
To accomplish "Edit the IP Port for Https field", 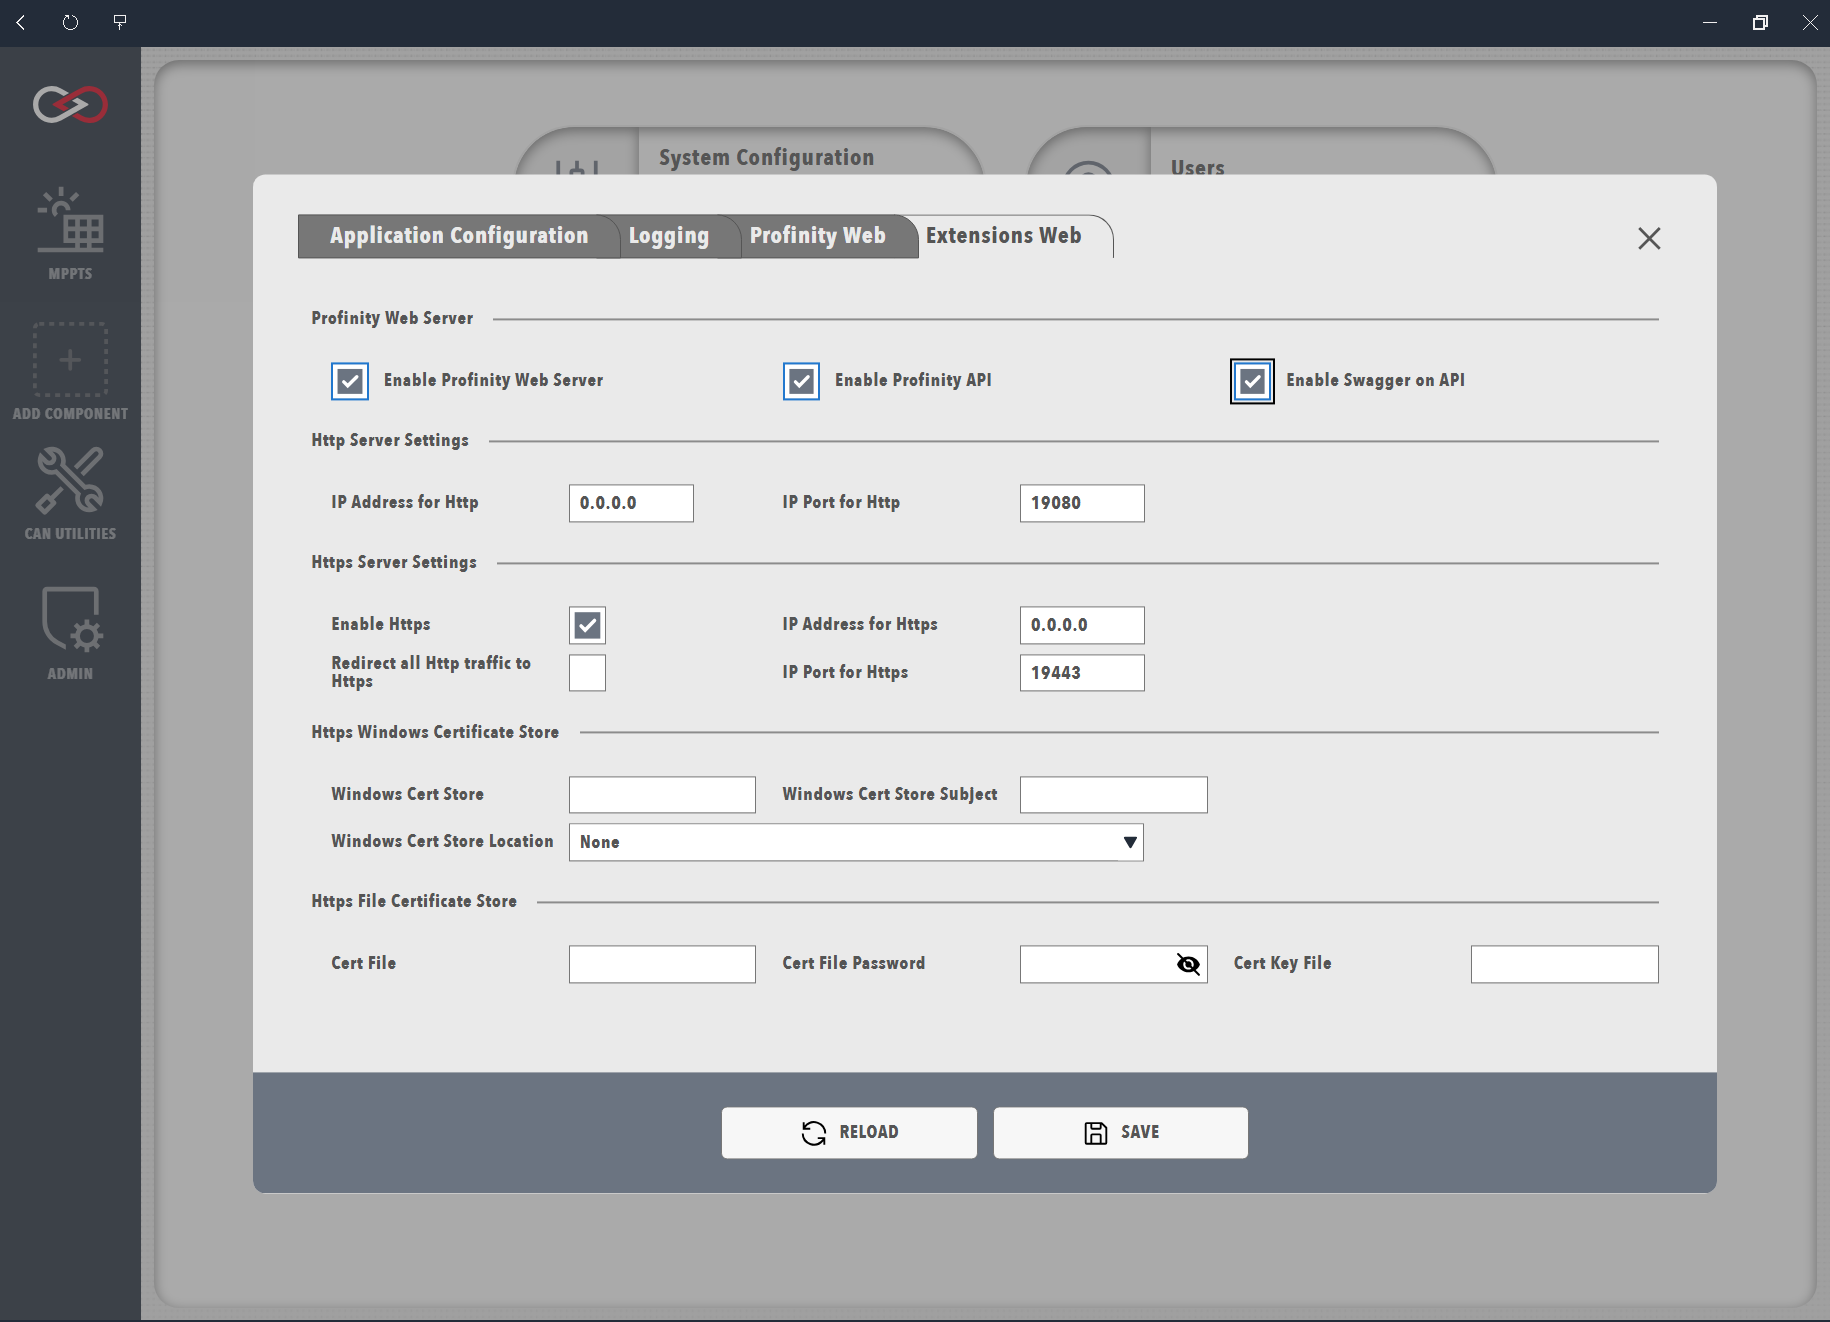I will [x=1082, y=673].
